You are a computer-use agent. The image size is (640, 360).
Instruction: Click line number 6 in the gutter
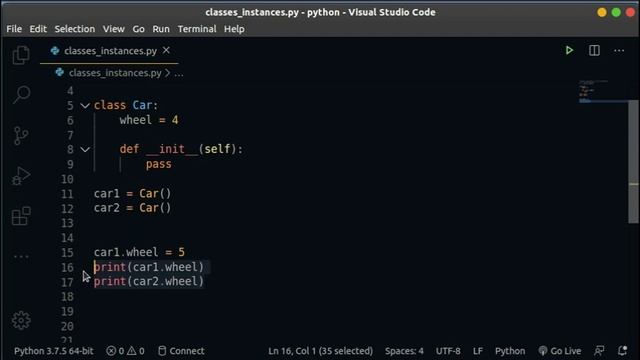pos(70,120)
